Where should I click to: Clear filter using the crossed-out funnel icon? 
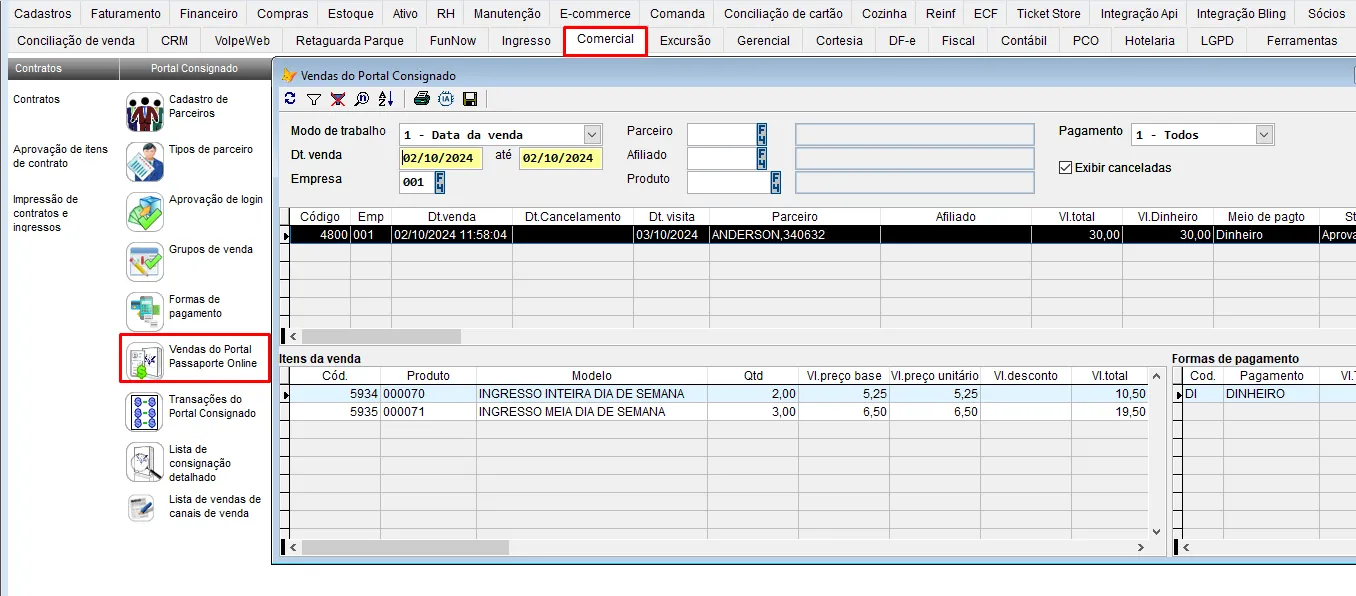click(338, 99)
